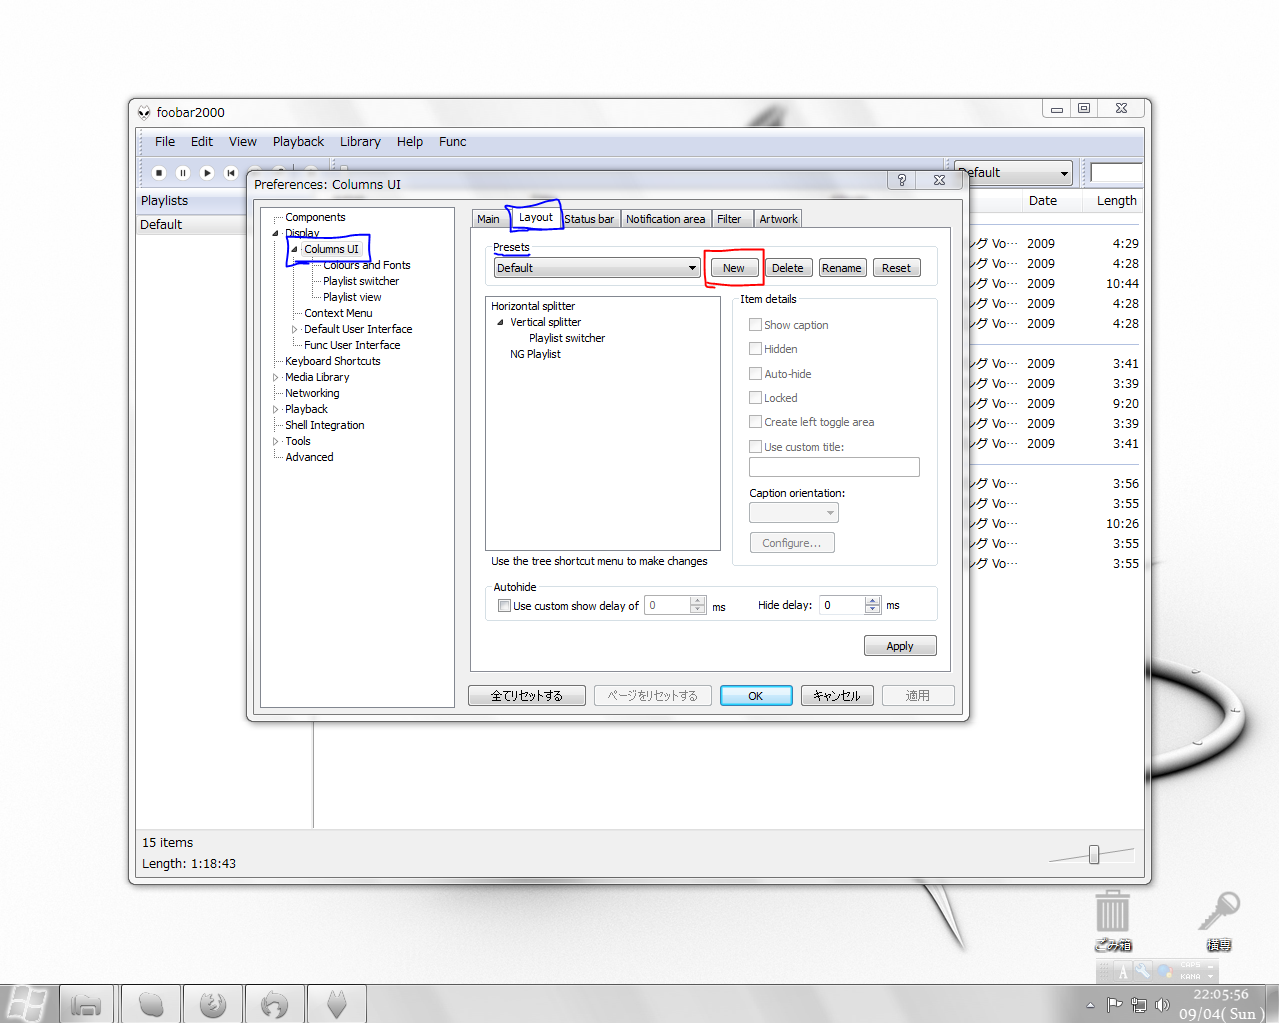
Task: Click the Action Center flag tray icon
Action: click(1114, 1005)
